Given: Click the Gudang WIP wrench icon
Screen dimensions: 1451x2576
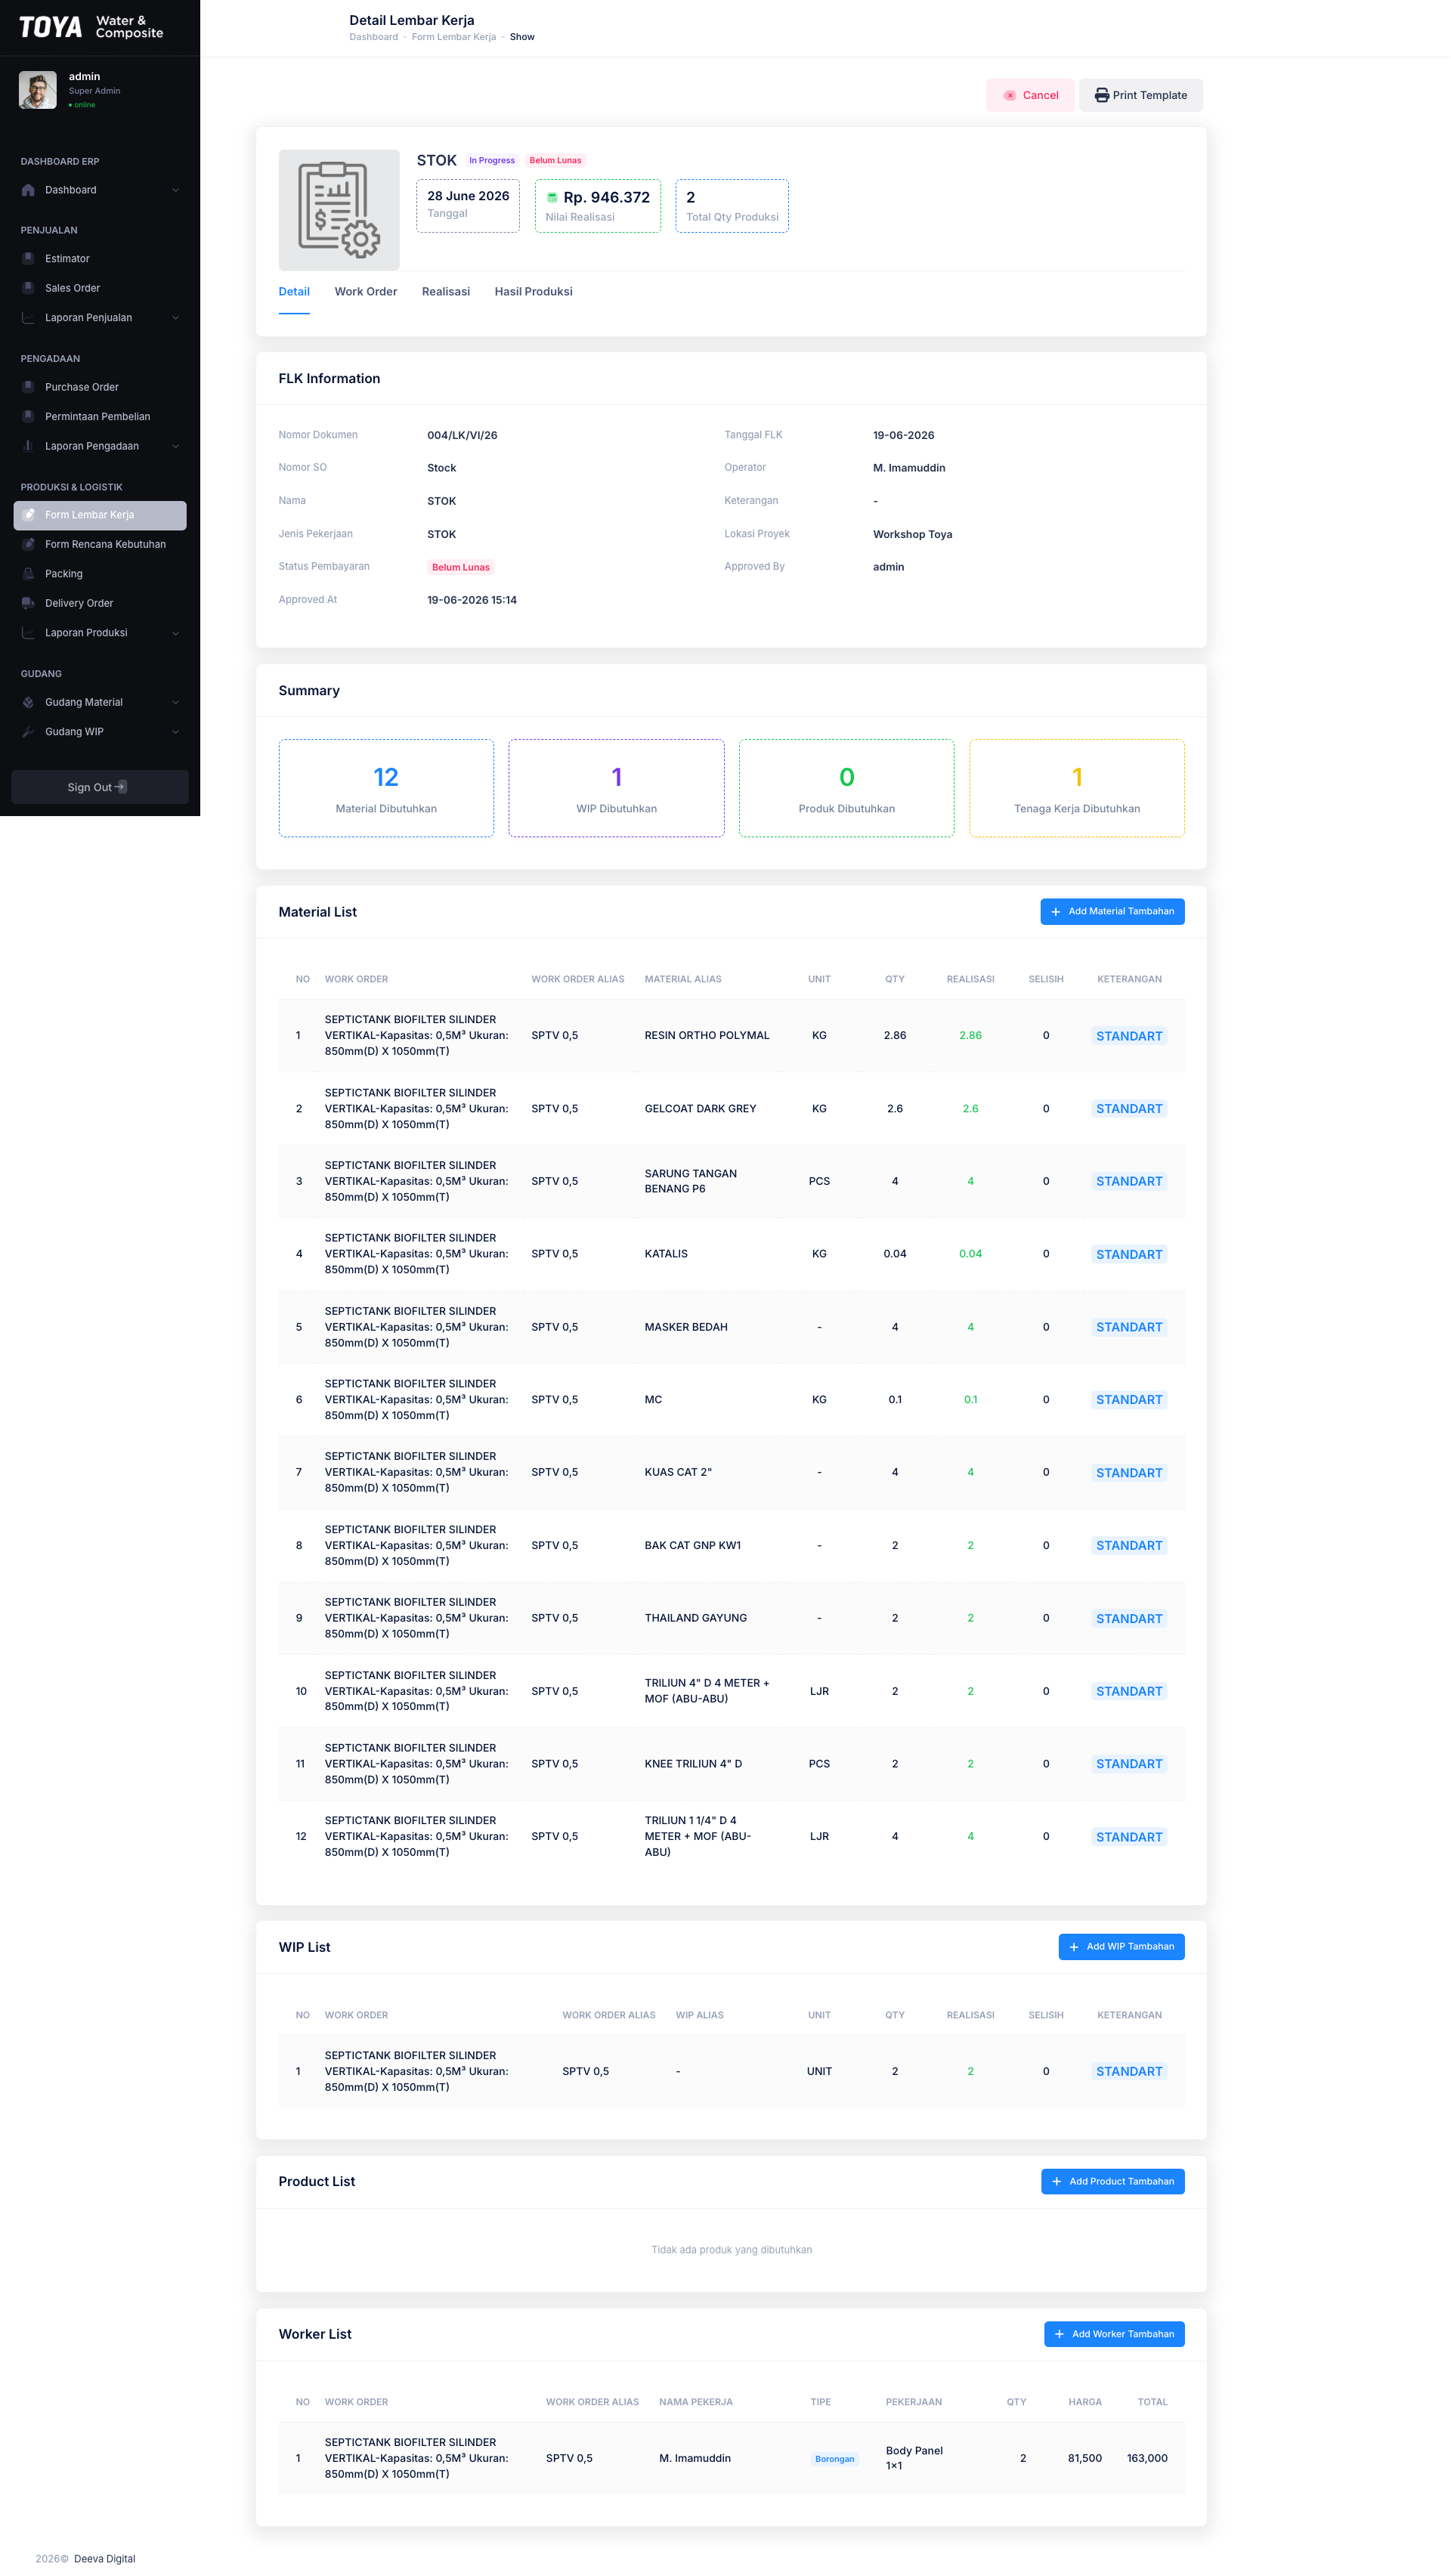Looking at the screenshot, I should [28, 732].
